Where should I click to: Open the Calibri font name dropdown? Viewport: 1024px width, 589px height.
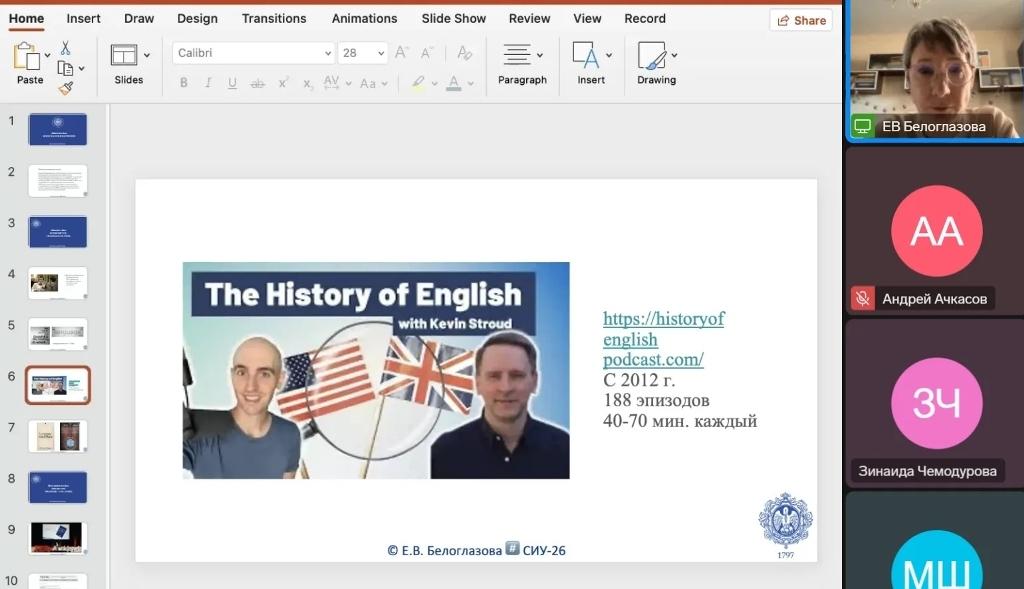pyautogui.click(x=328, y=53)
